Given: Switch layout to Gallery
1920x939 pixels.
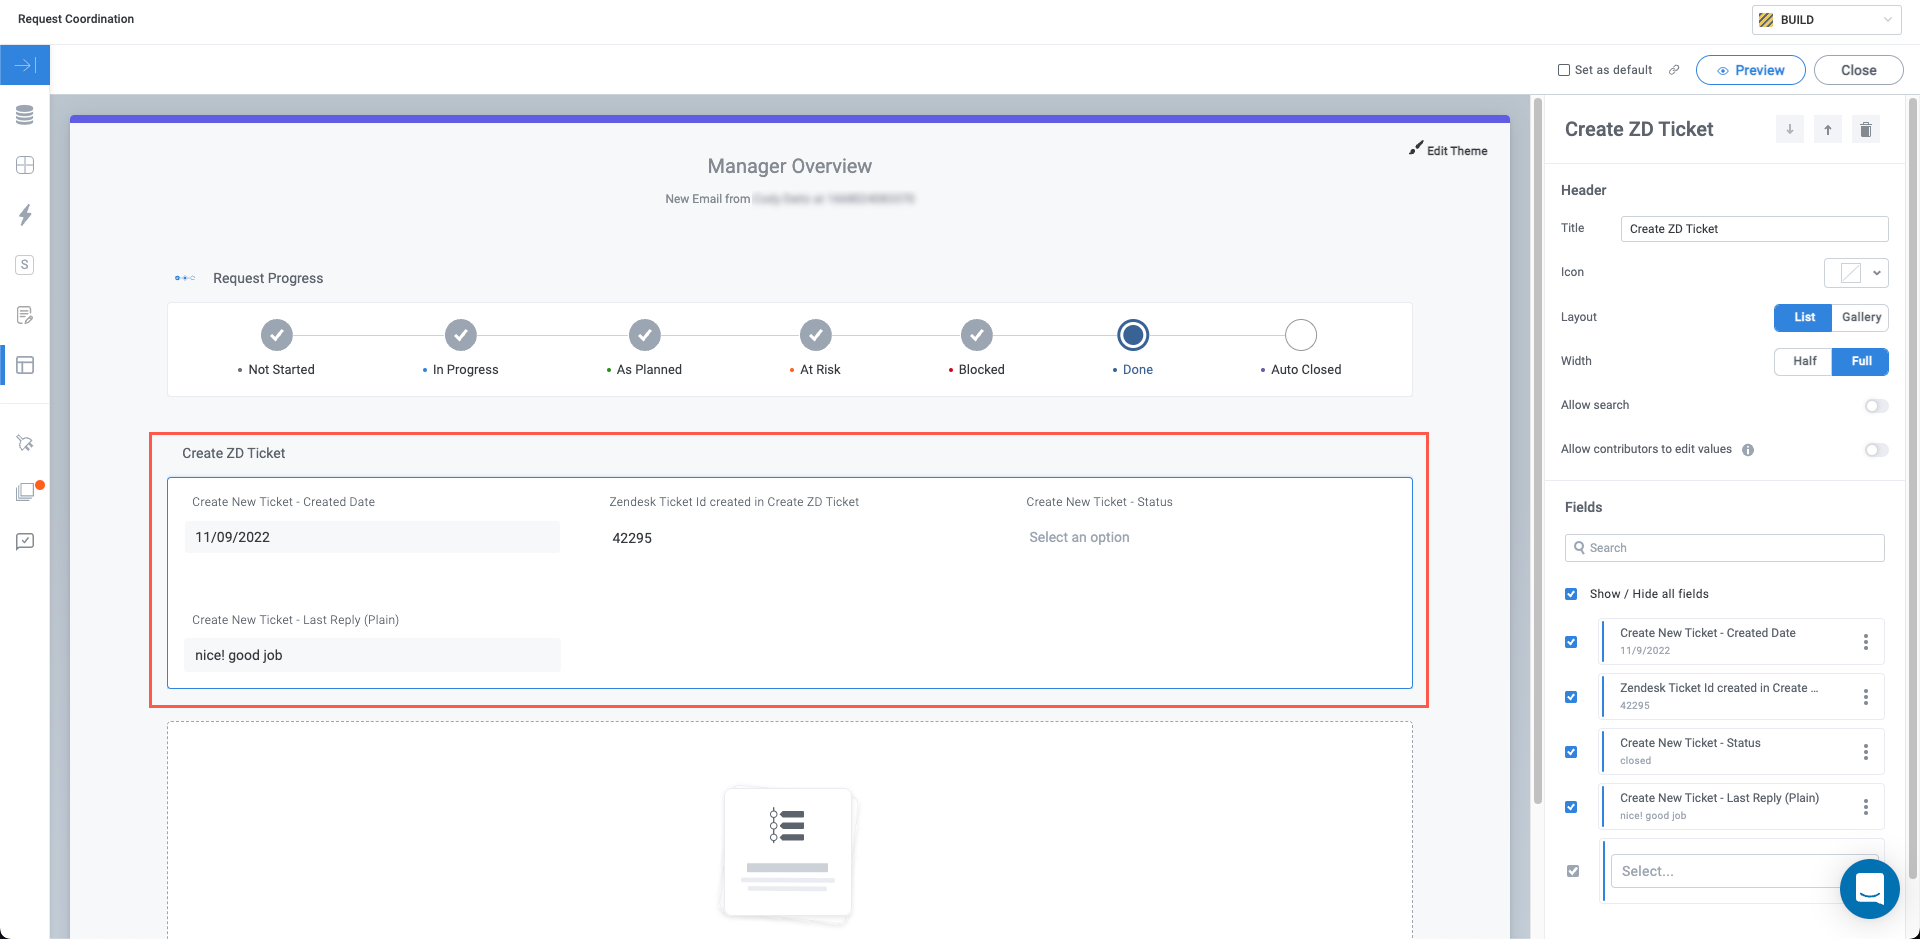Looking at the screenshot, I should (1860, 317).
